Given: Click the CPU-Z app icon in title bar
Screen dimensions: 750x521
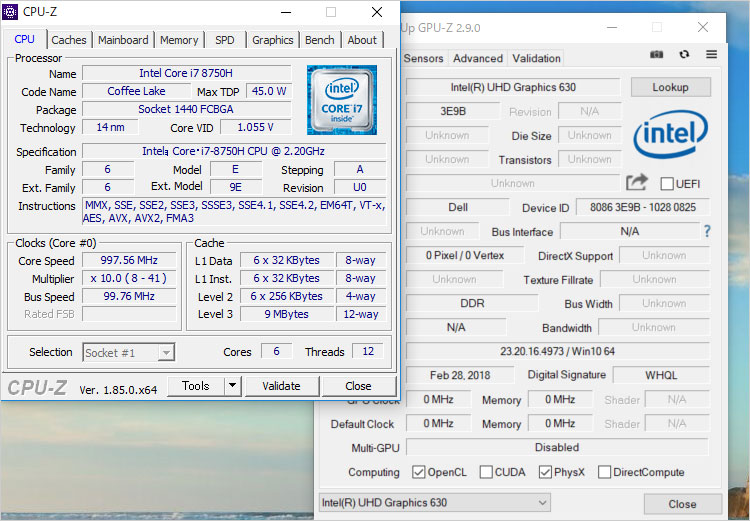Looking at the screenshot, I should coord(10,12).
